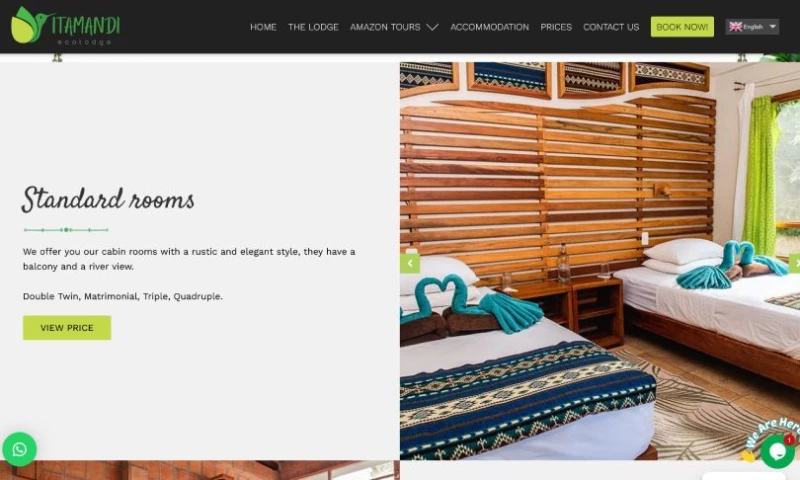
Task: Open The Lodge menu item
Action: [313, 27]
